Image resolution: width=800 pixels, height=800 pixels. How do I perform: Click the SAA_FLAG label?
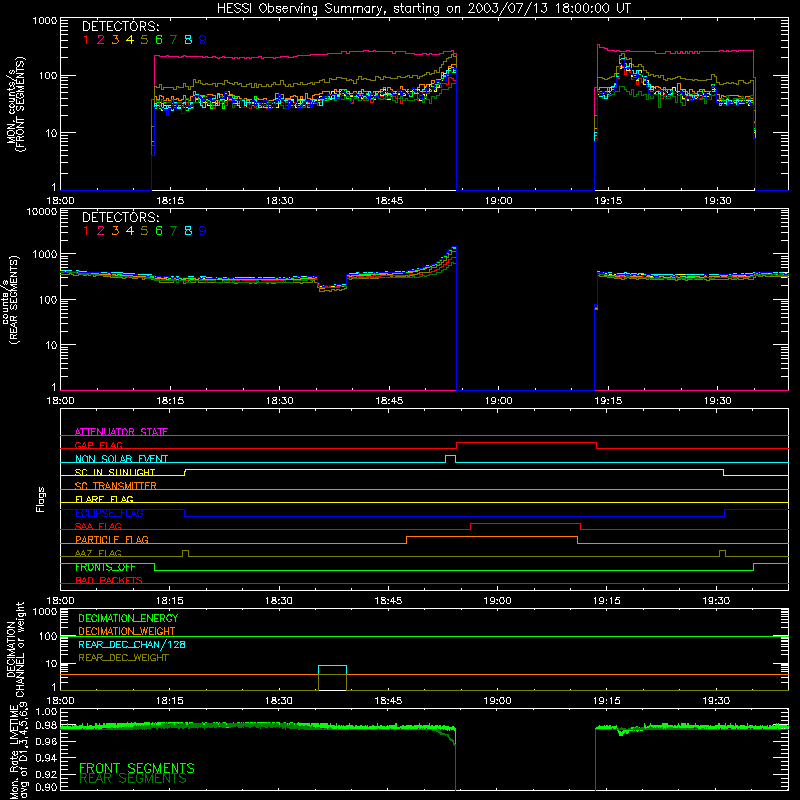pos(98,526)
